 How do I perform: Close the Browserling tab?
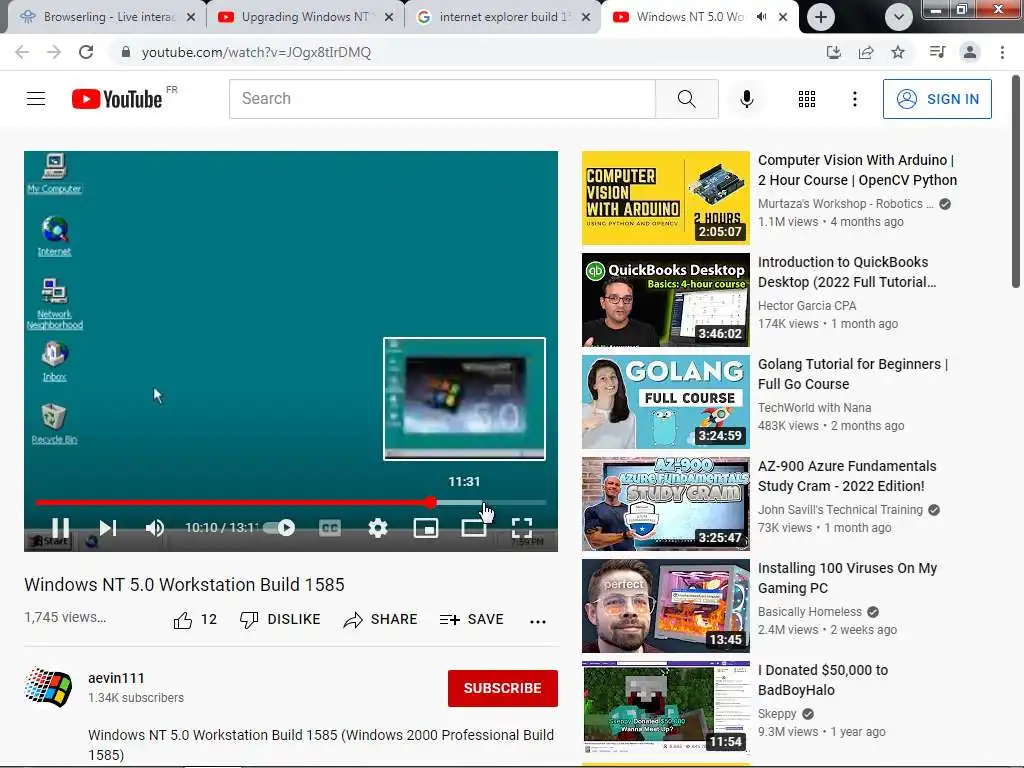[191, 17]
